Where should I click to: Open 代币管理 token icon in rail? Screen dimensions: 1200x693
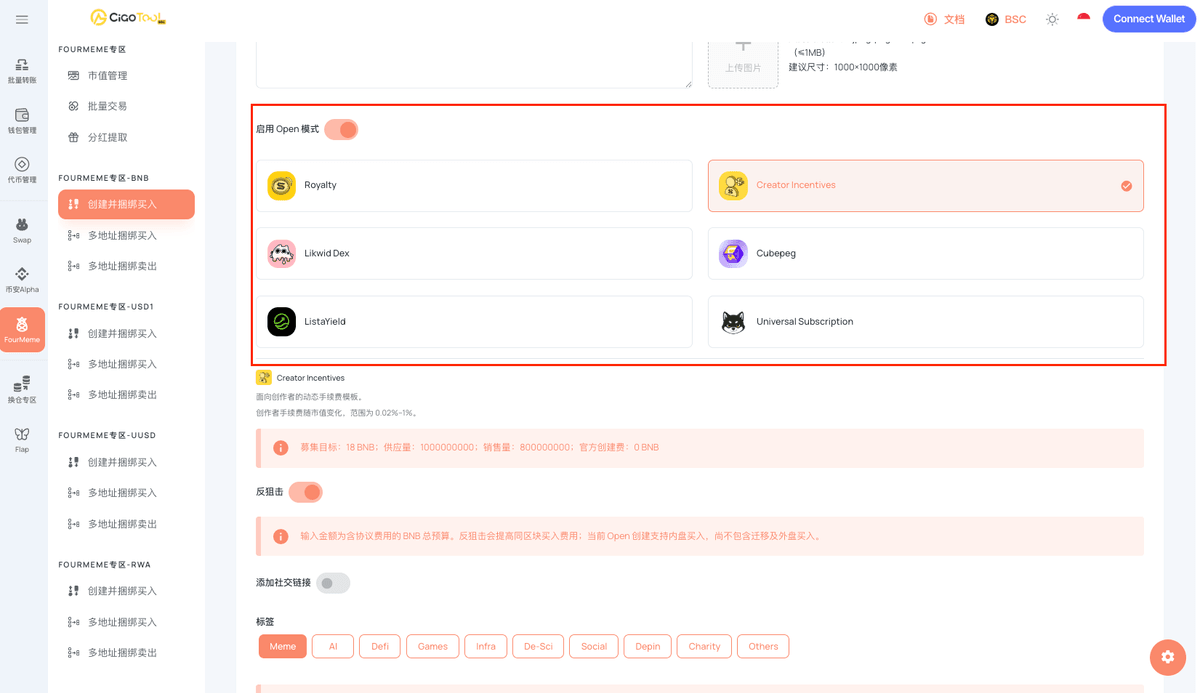pyautogui.click(x=22, y=169)
